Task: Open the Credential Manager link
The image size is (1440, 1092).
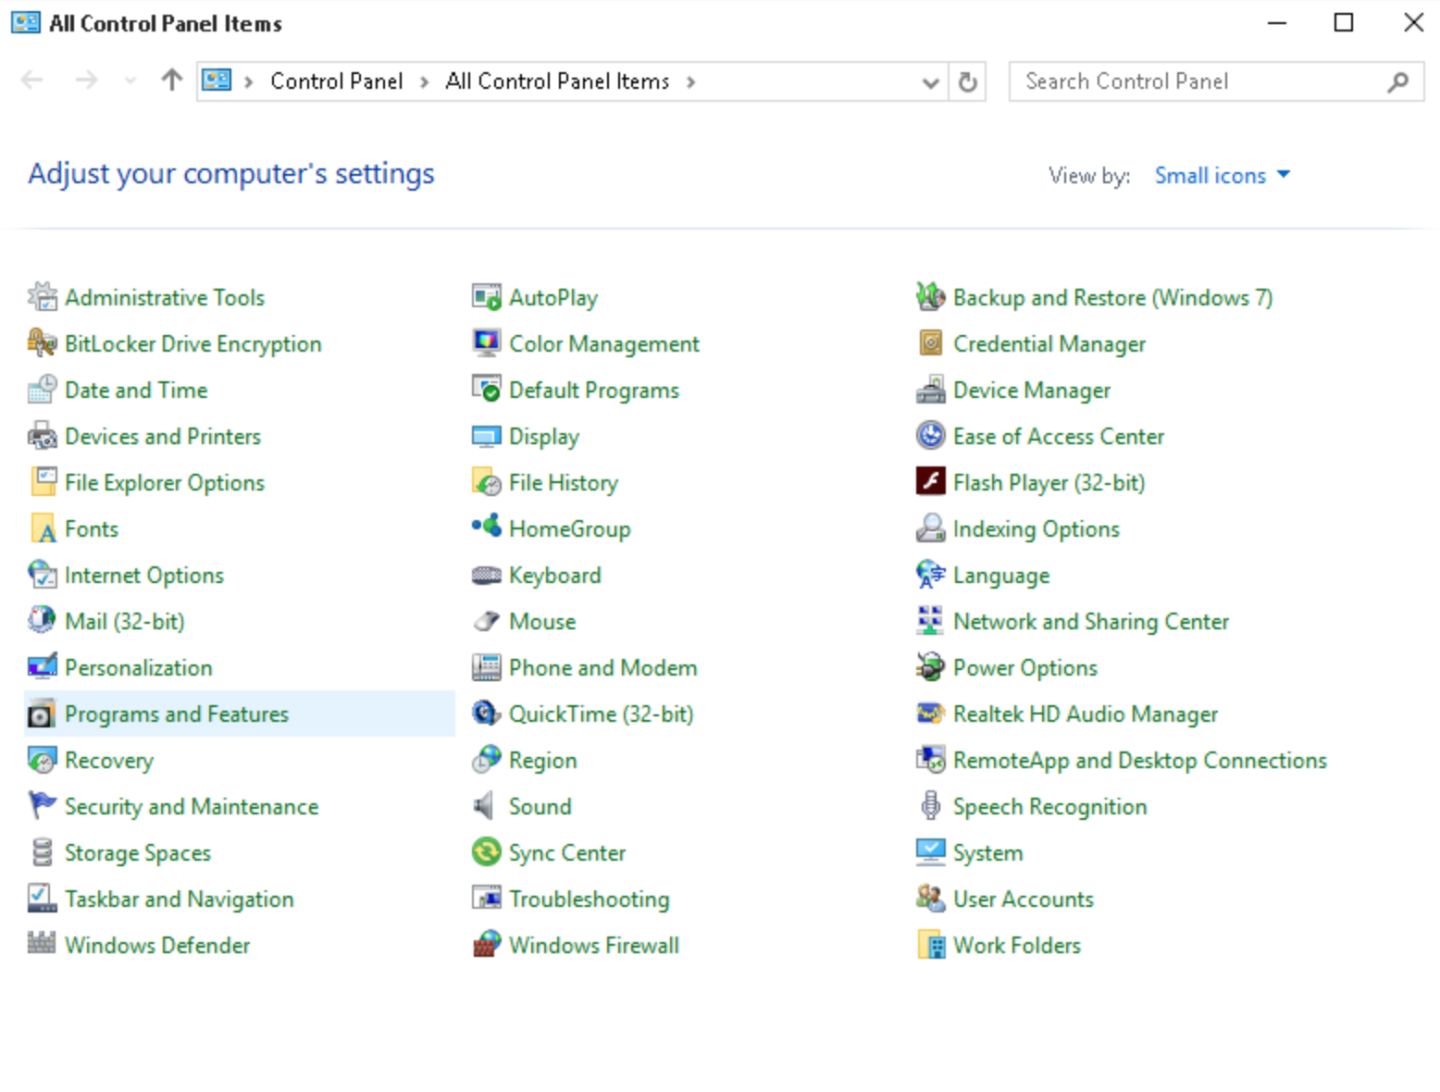Action: click(x=1049, y=344)
